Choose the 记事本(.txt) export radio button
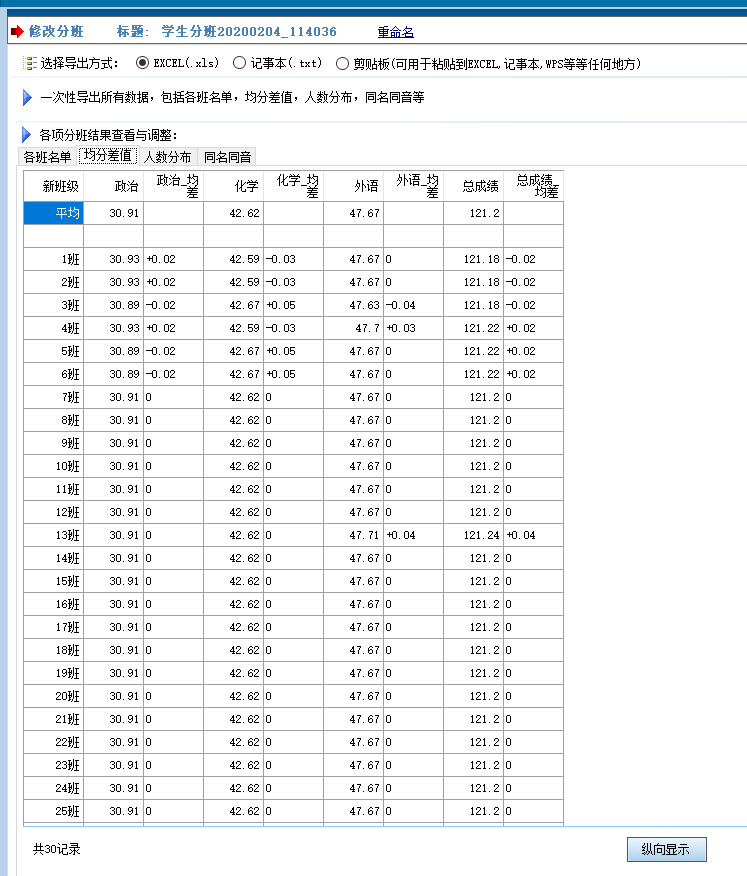This screenshot has height=876, width=747. (x=239, y=63)
